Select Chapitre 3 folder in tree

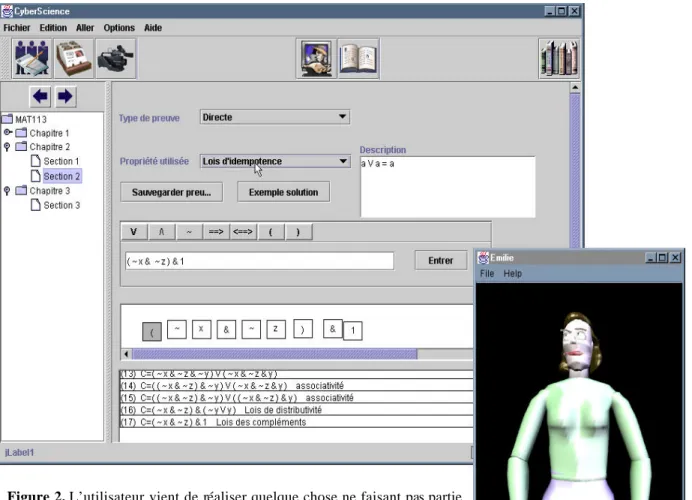[42, 191]
